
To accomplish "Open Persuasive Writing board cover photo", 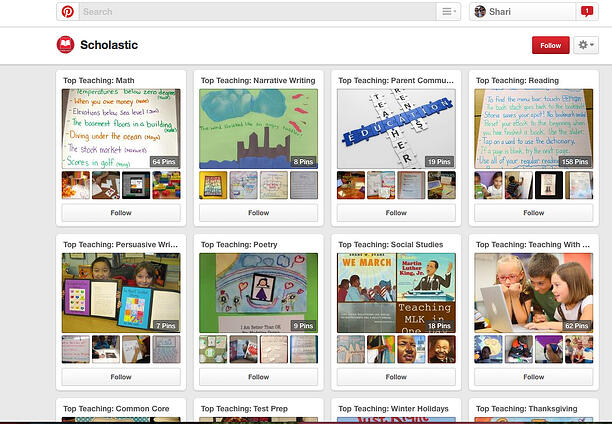I will [121, 293].
